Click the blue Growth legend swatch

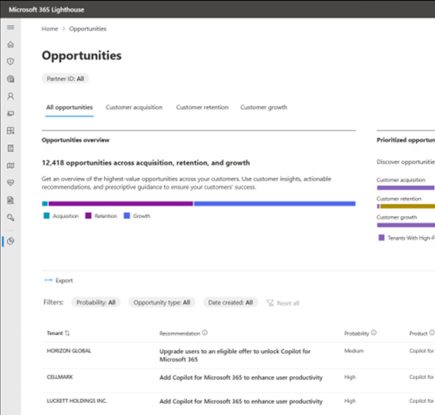tap(127, 216)
